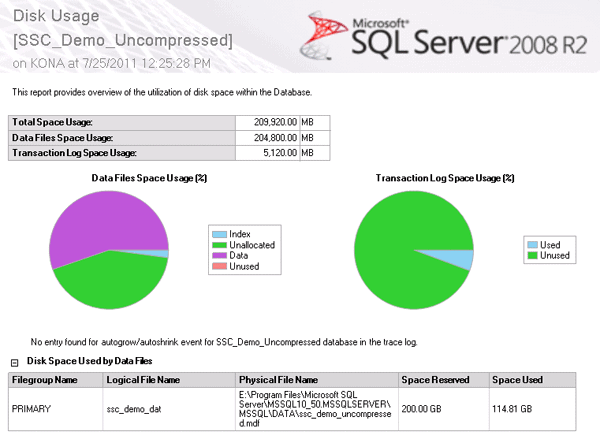Click the Unused green swatch in transaction log legend

click(x=532, y=255)
